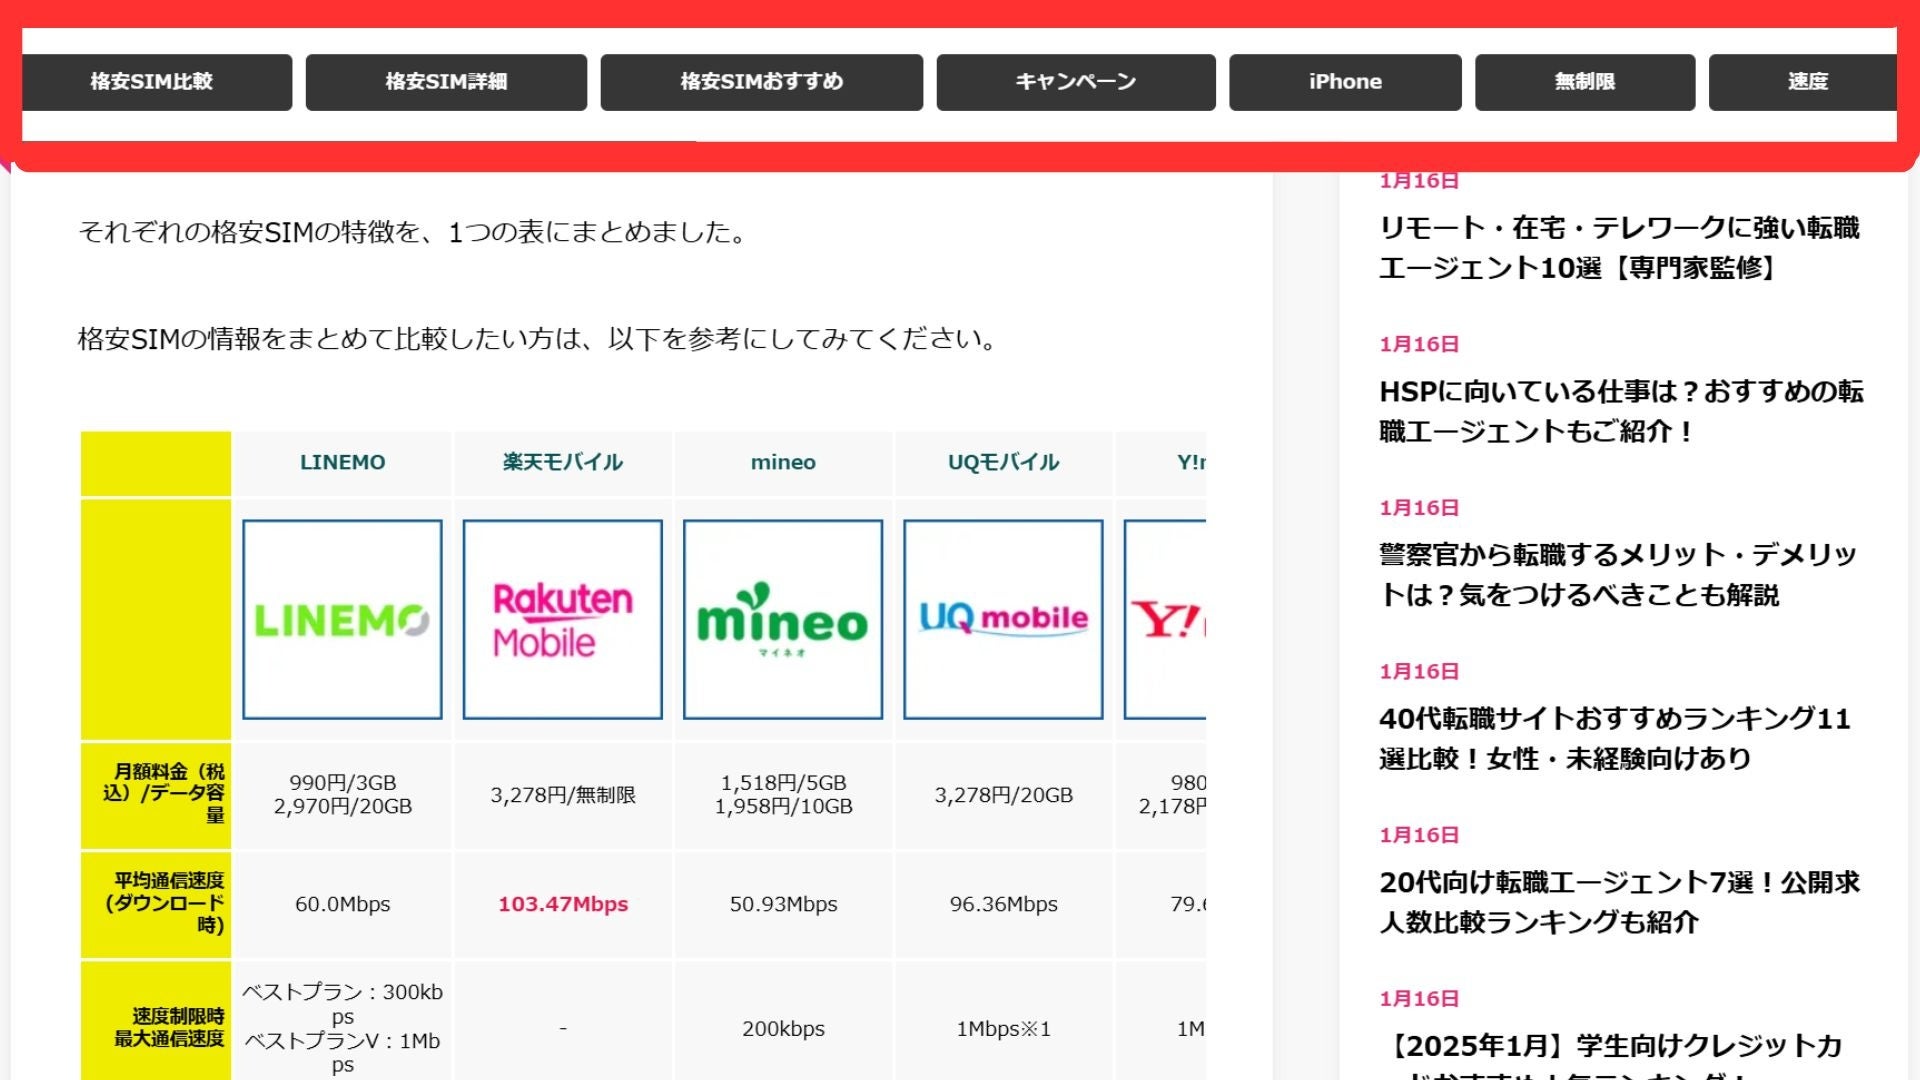Screen dimensions: 1920x1080
Task: Open the リモート・在宅・テレワーク転職エージェント article
Action: (x=1618, y=247)
